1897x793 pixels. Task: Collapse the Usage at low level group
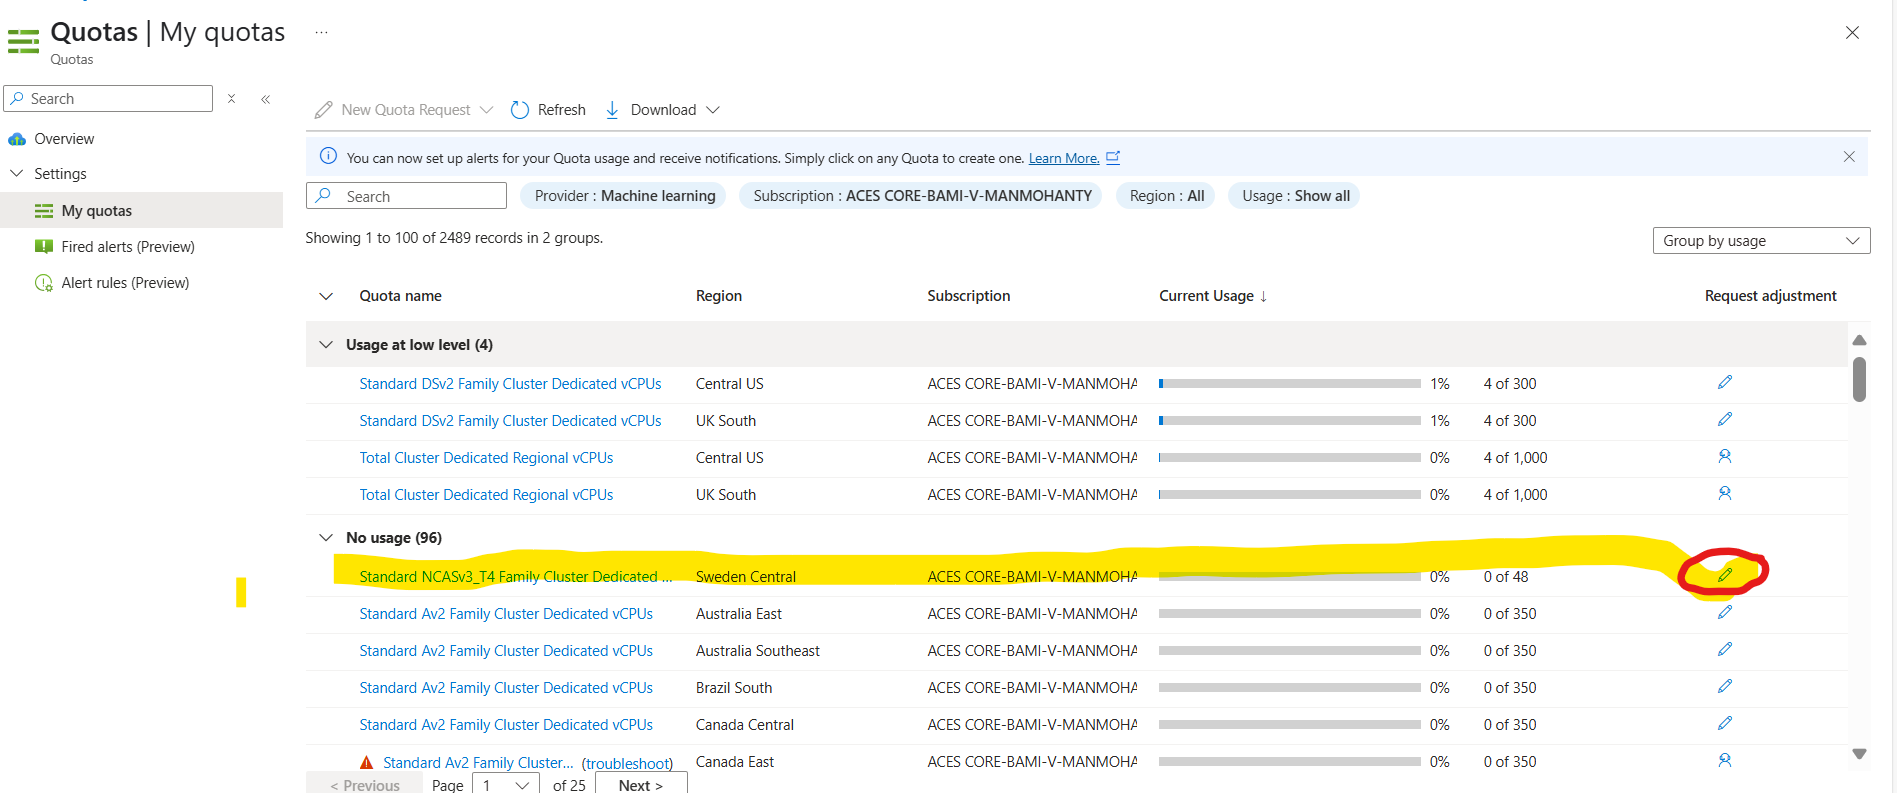[325, 345]
